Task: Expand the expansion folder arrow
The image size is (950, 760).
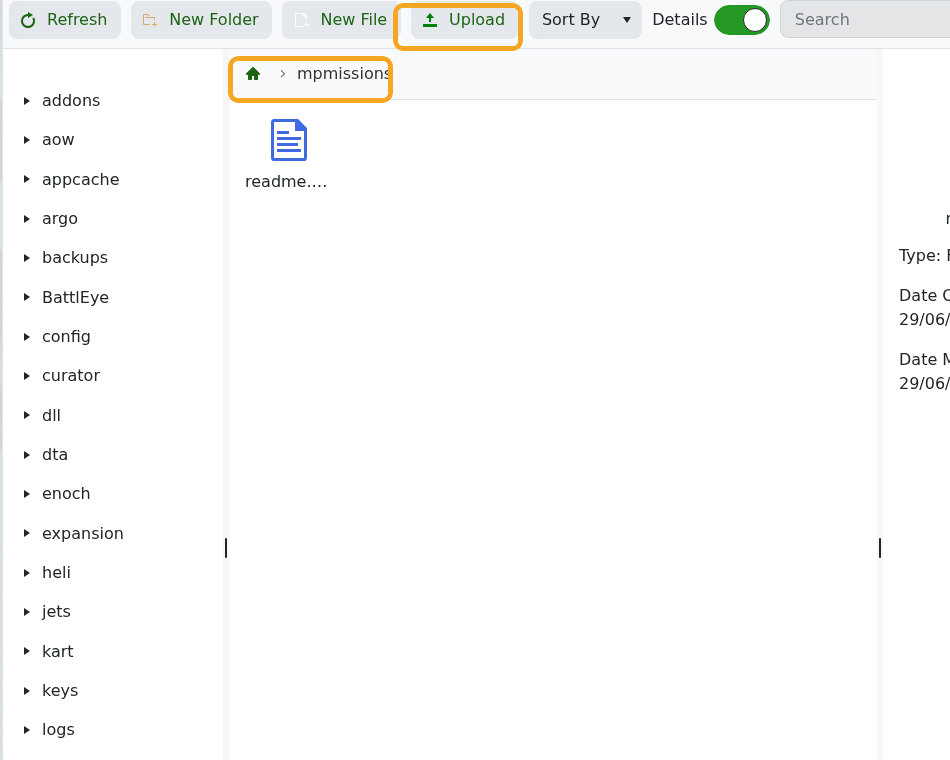Action: (x=27, y=533)
